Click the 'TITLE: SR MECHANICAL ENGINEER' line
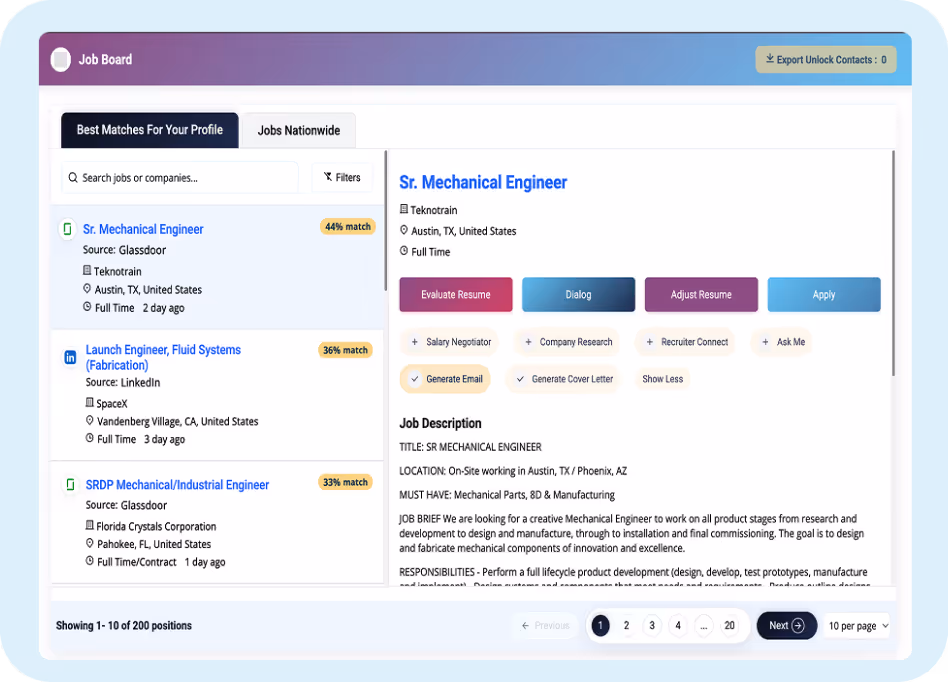The height and width of the screenshot is (682, 948). point(470,447)
